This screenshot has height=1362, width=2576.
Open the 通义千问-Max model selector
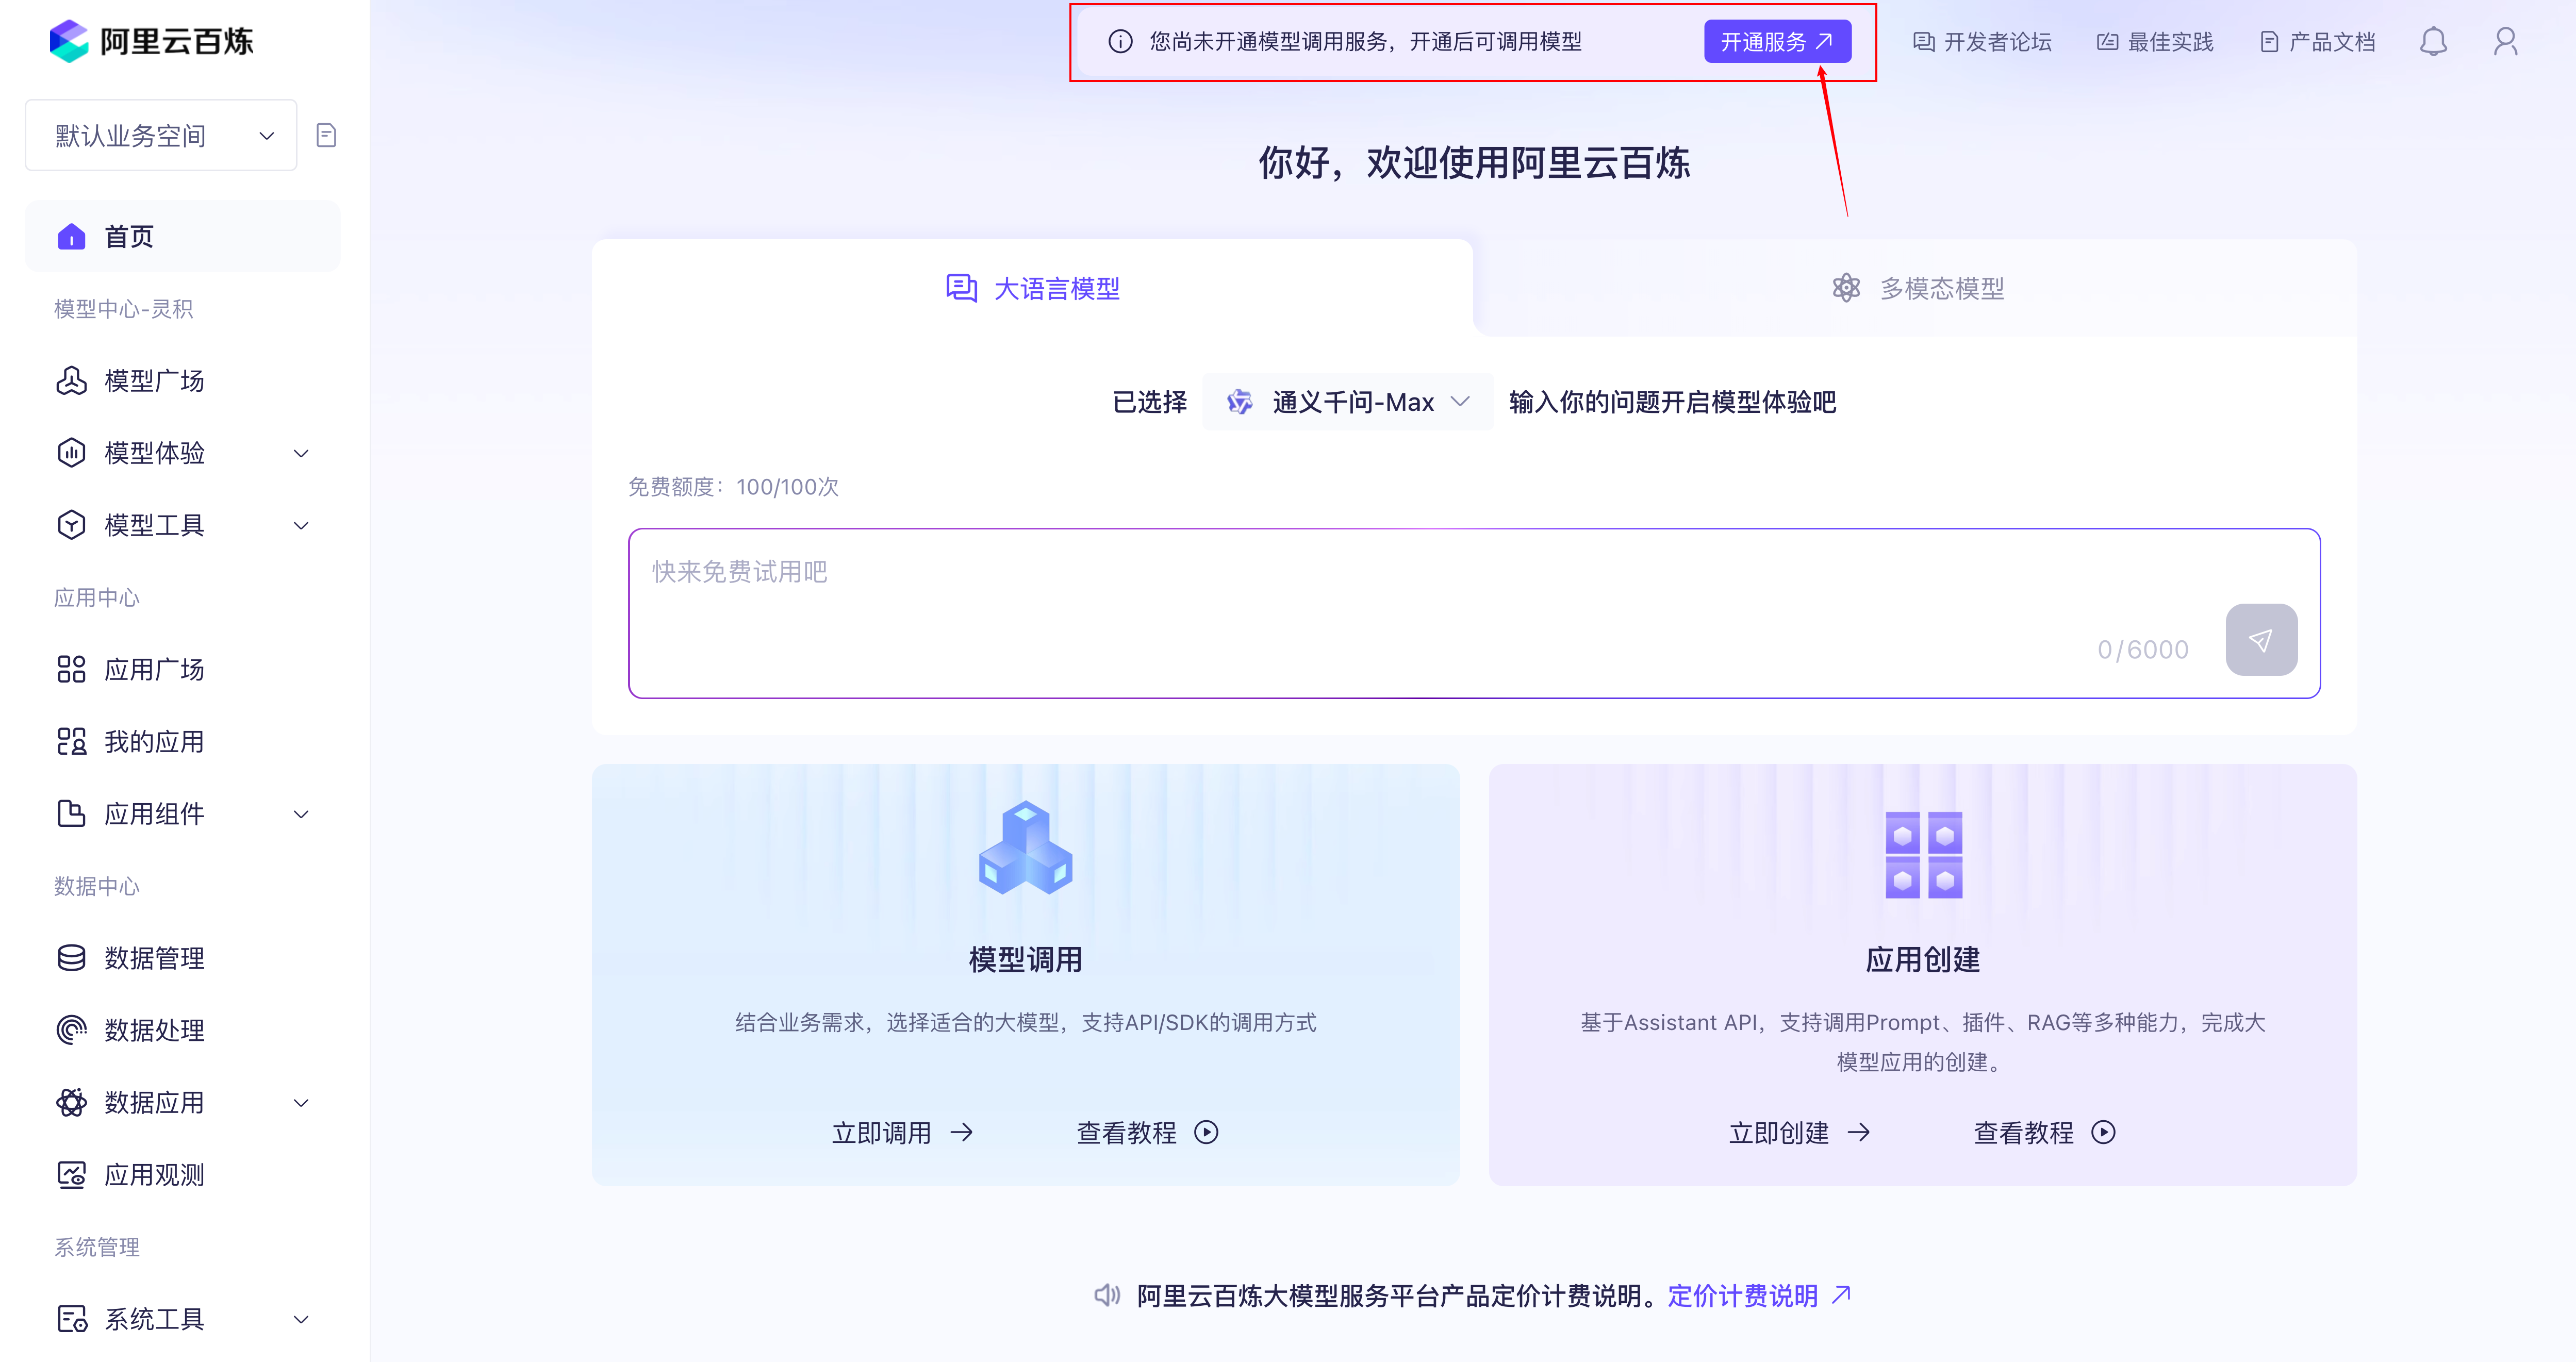(x=1347, y=401)
